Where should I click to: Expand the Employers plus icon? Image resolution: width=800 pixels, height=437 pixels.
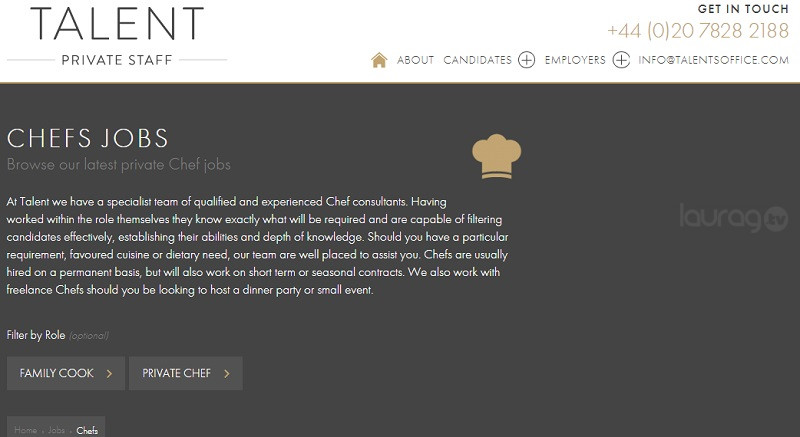click(x=621, y=60)
